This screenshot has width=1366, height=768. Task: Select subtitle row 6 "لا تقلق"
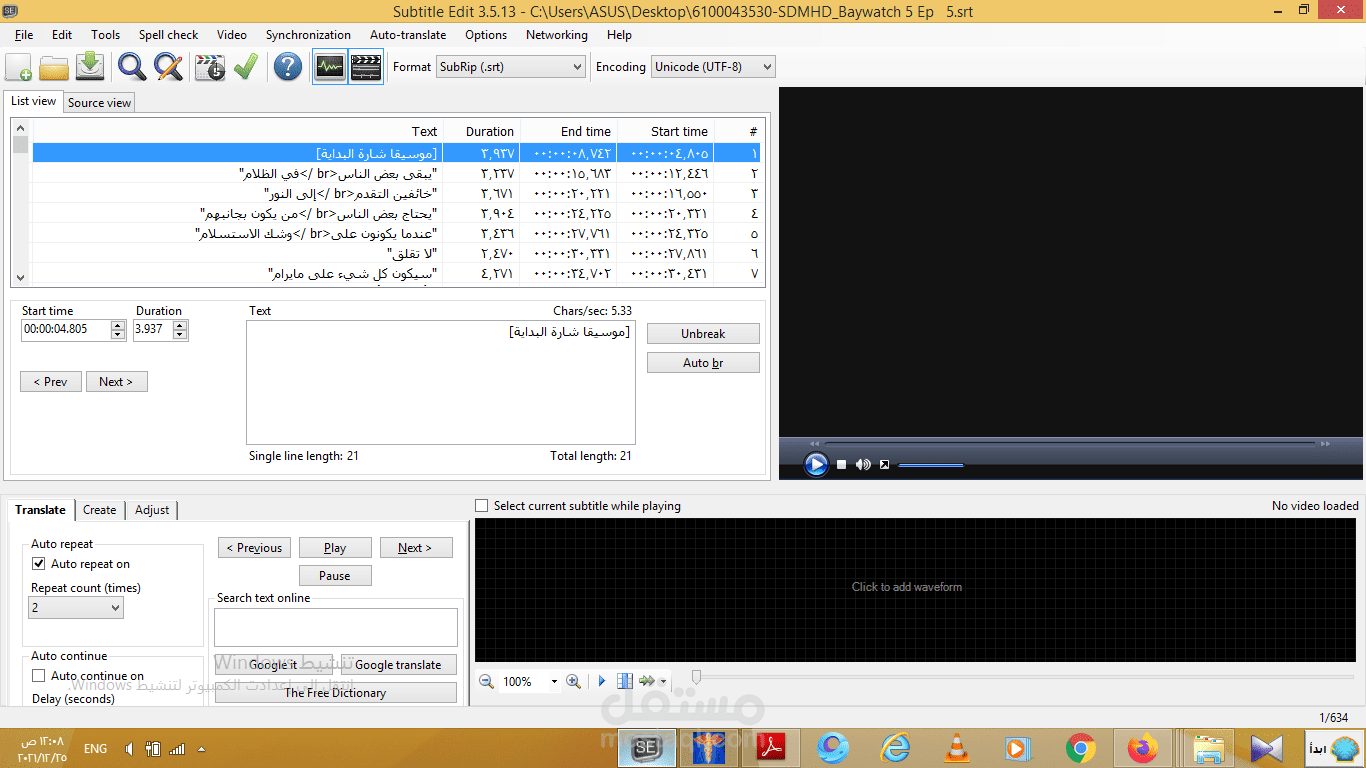396,253
